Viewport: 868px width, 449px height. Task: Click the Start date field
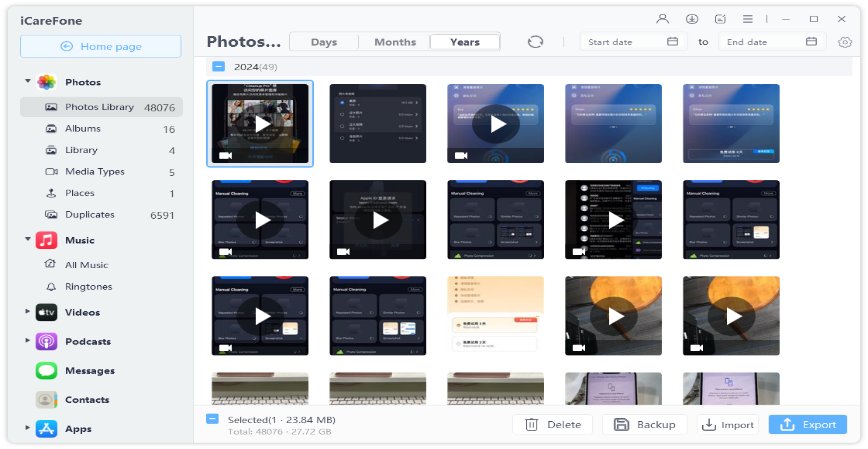(624, 42)
